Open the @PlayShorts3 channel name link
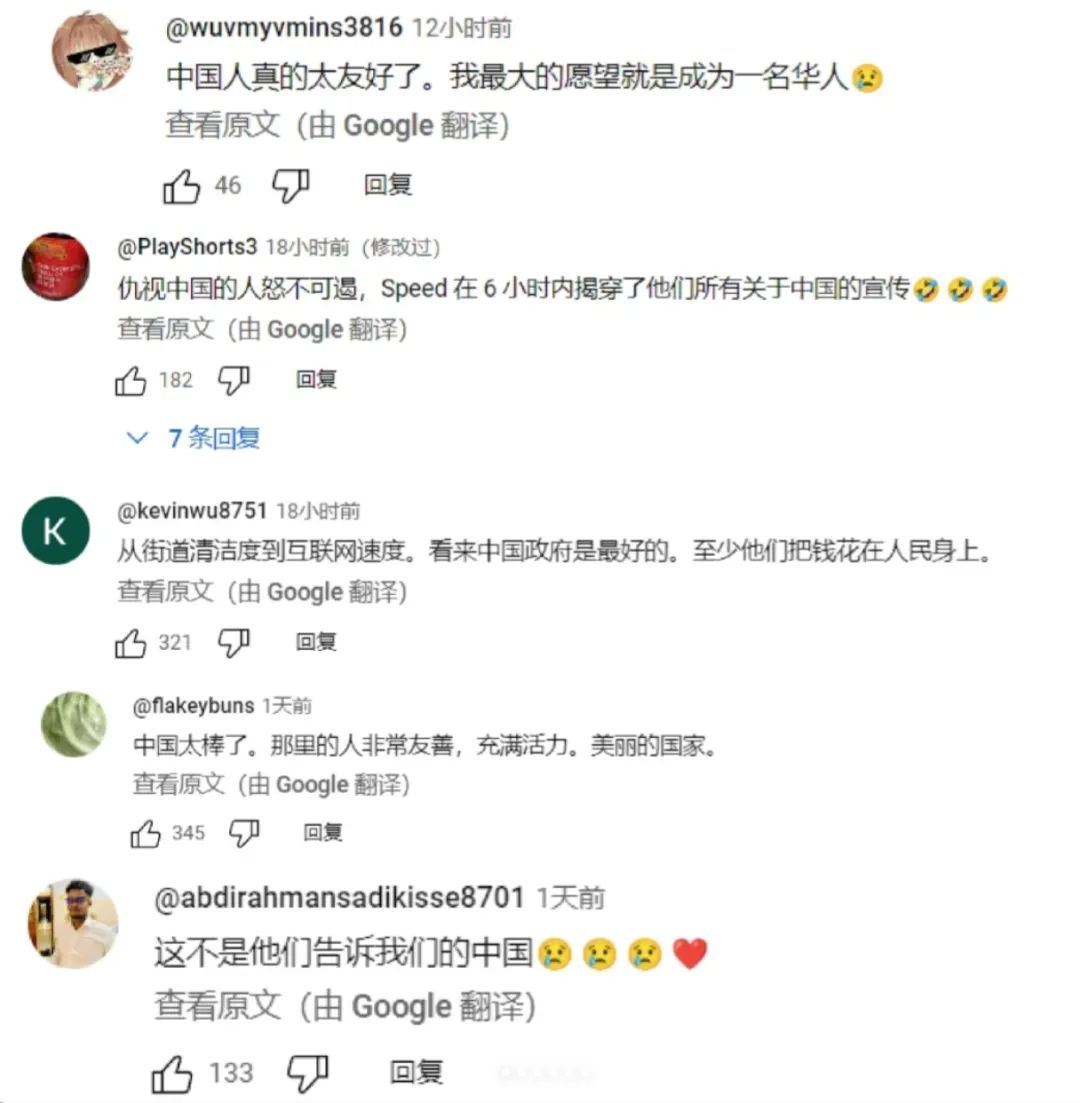 pyautogui.click(x=187, y=247)
